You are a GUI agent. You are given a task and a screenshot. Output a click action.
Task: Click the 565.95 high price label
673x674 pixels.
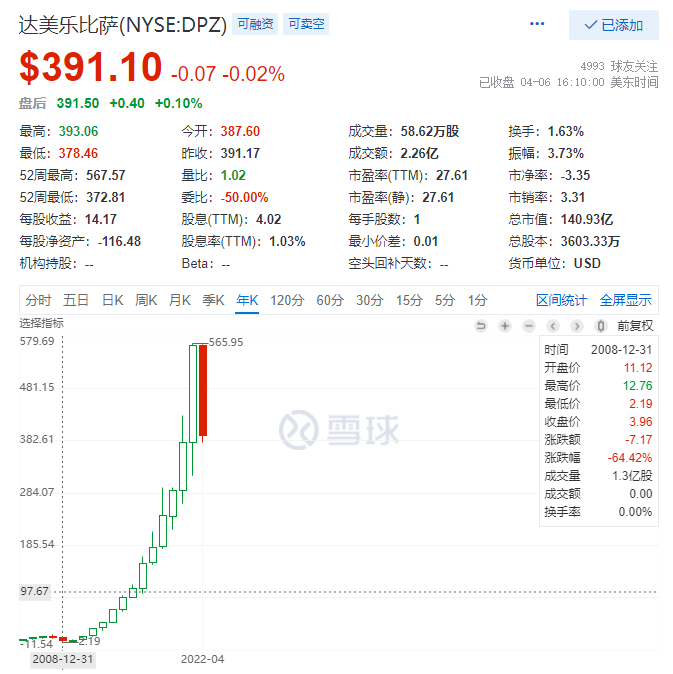[226, 343]
